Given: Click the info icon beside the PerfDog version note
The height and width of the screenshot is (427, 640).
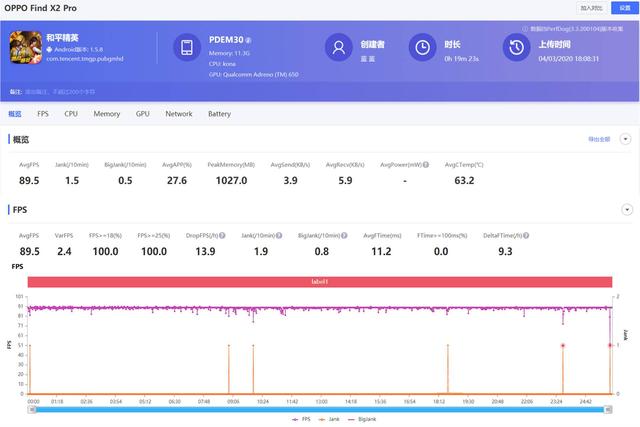Looking at the screenshot, I should pyautogui.click(x=525, y=29).
